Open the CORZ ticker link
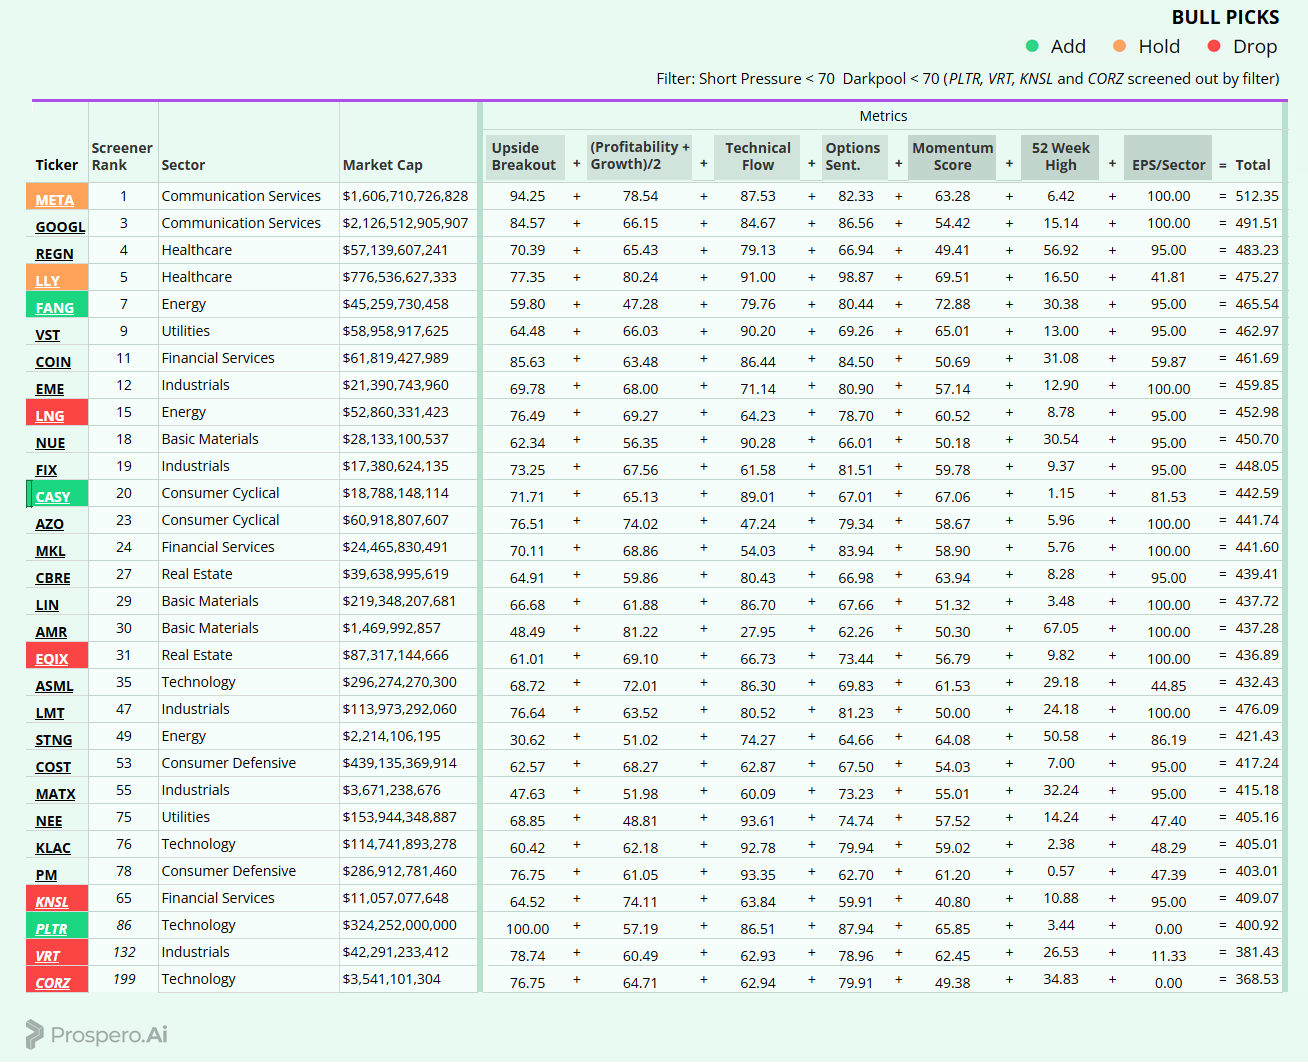The height and width of the screenshot is (1064, 1308). click(x=53, y=983)
